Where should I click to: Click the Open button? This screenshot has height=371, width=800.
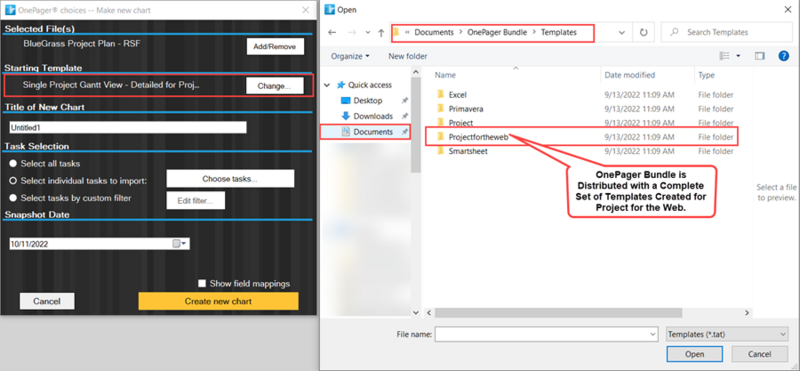694,354
